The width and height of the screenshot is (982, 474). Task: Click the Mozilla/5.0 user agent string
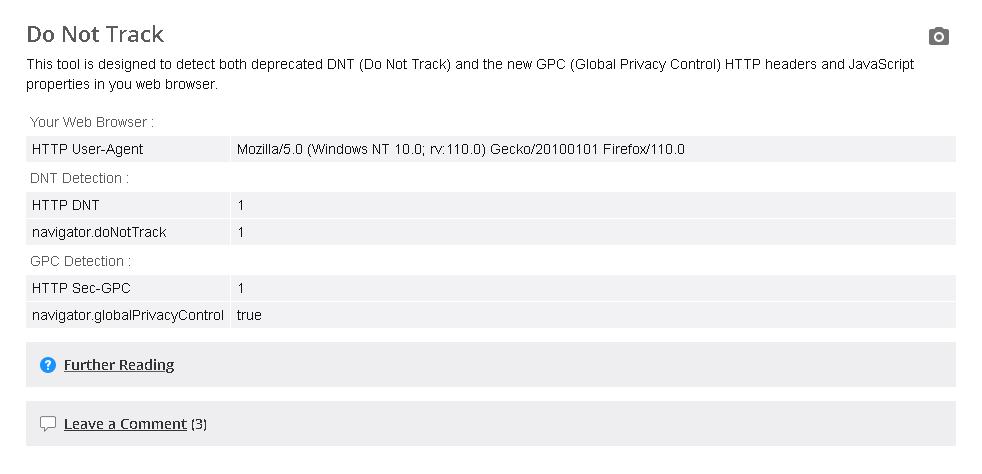point(460,149)
